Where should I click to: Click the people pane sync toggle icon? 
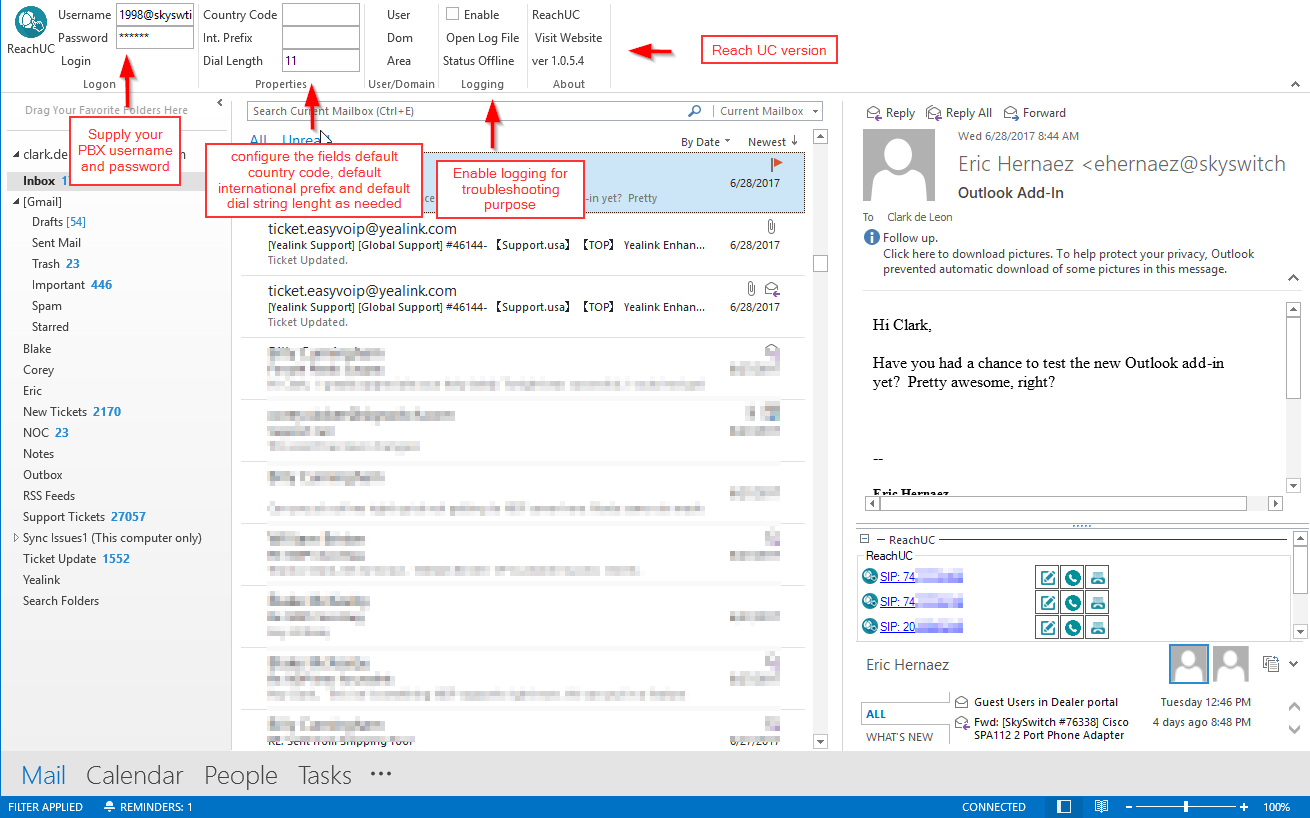(x=1271, y=663)
